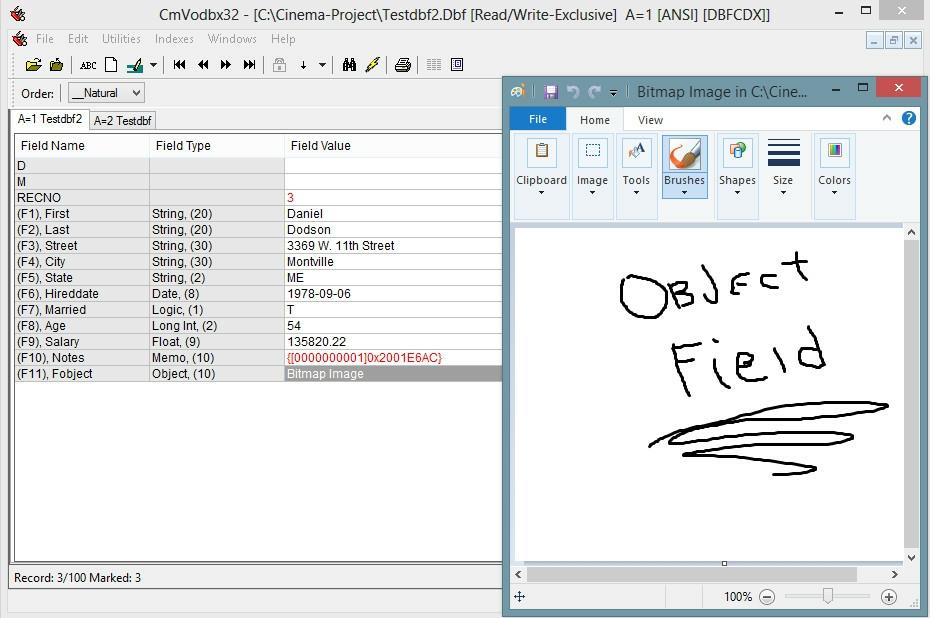
Task: Open the Paint Help question icon
Action: [908, 118]
